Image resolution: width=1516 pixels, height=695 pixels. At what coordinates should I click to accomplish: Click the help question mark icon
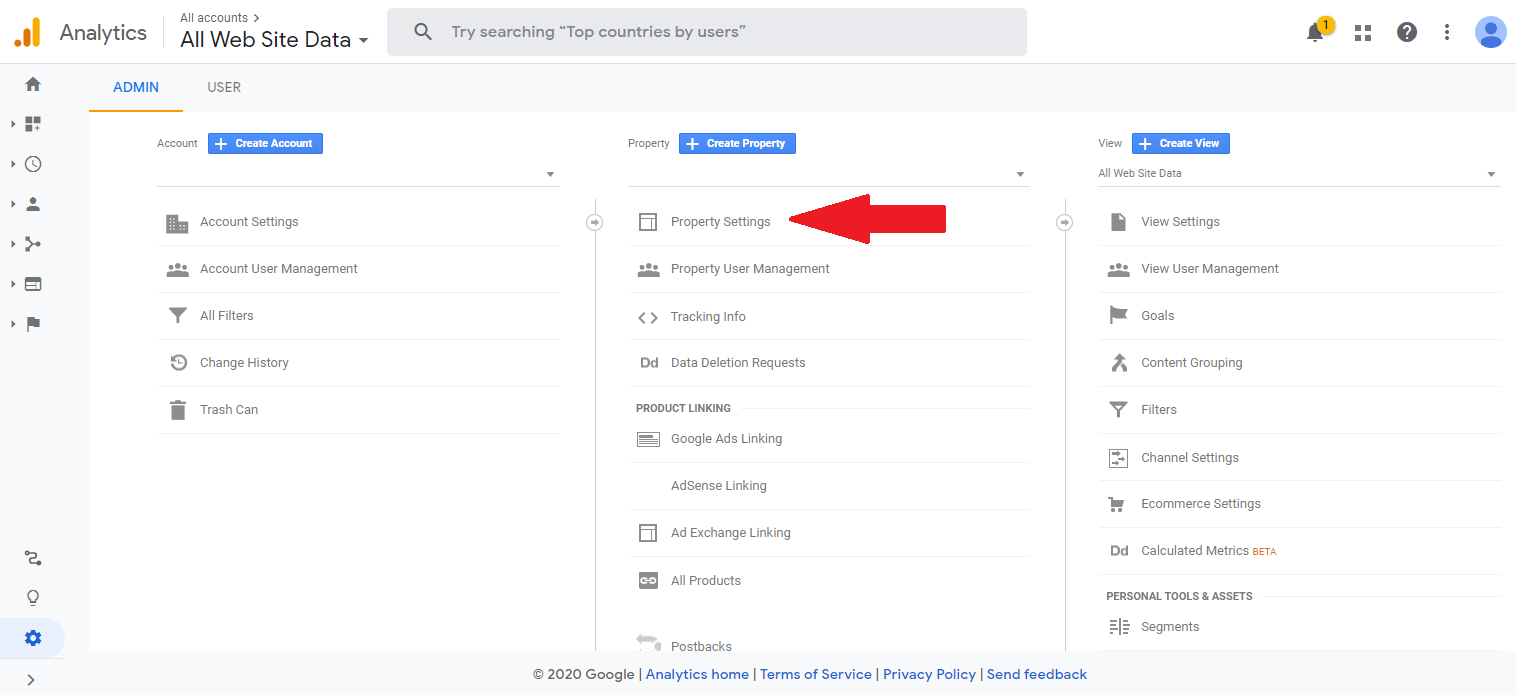click(x=1407, y=32)
